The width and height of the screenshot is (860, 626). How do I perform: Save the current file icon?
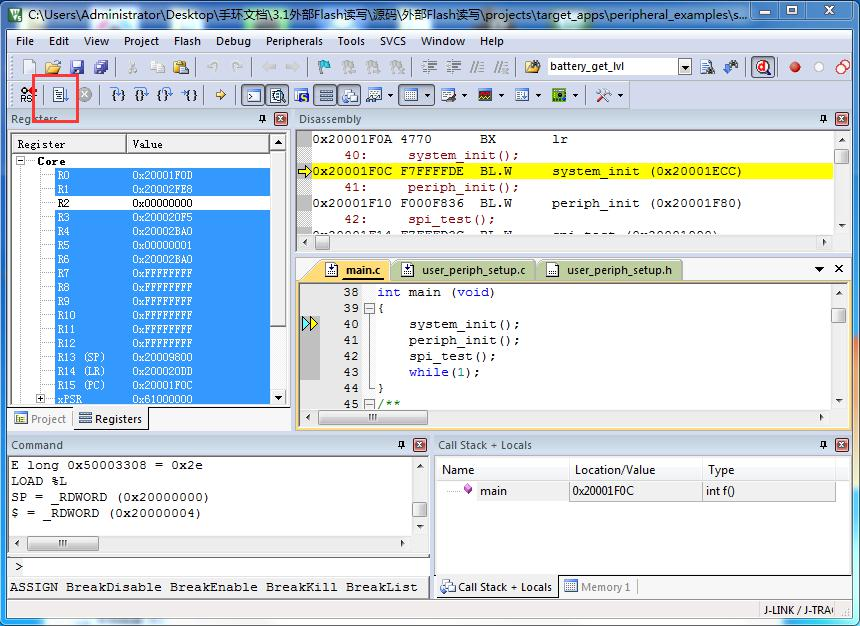[x=77, y=67]
